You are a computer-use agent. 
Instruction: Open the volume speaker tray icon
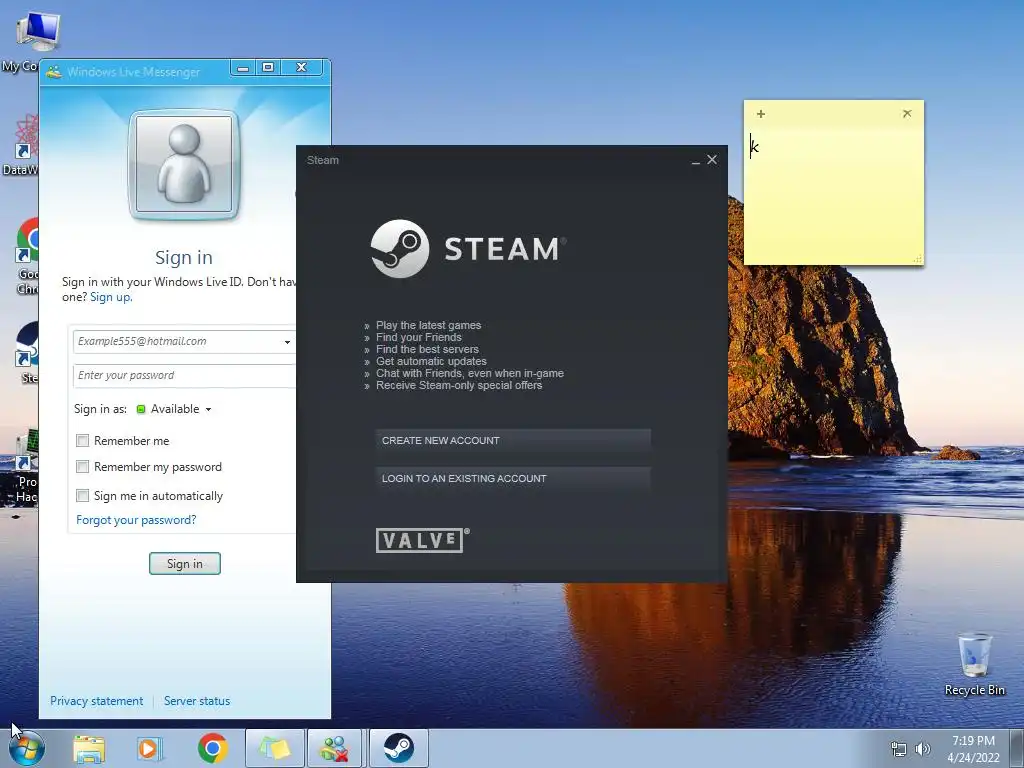922,749
